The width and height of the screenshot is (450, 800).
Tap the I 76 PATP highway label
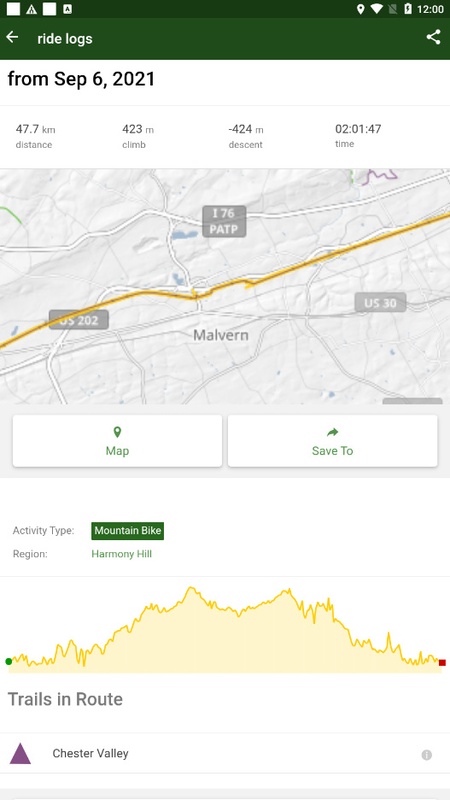tap(224, 221)
